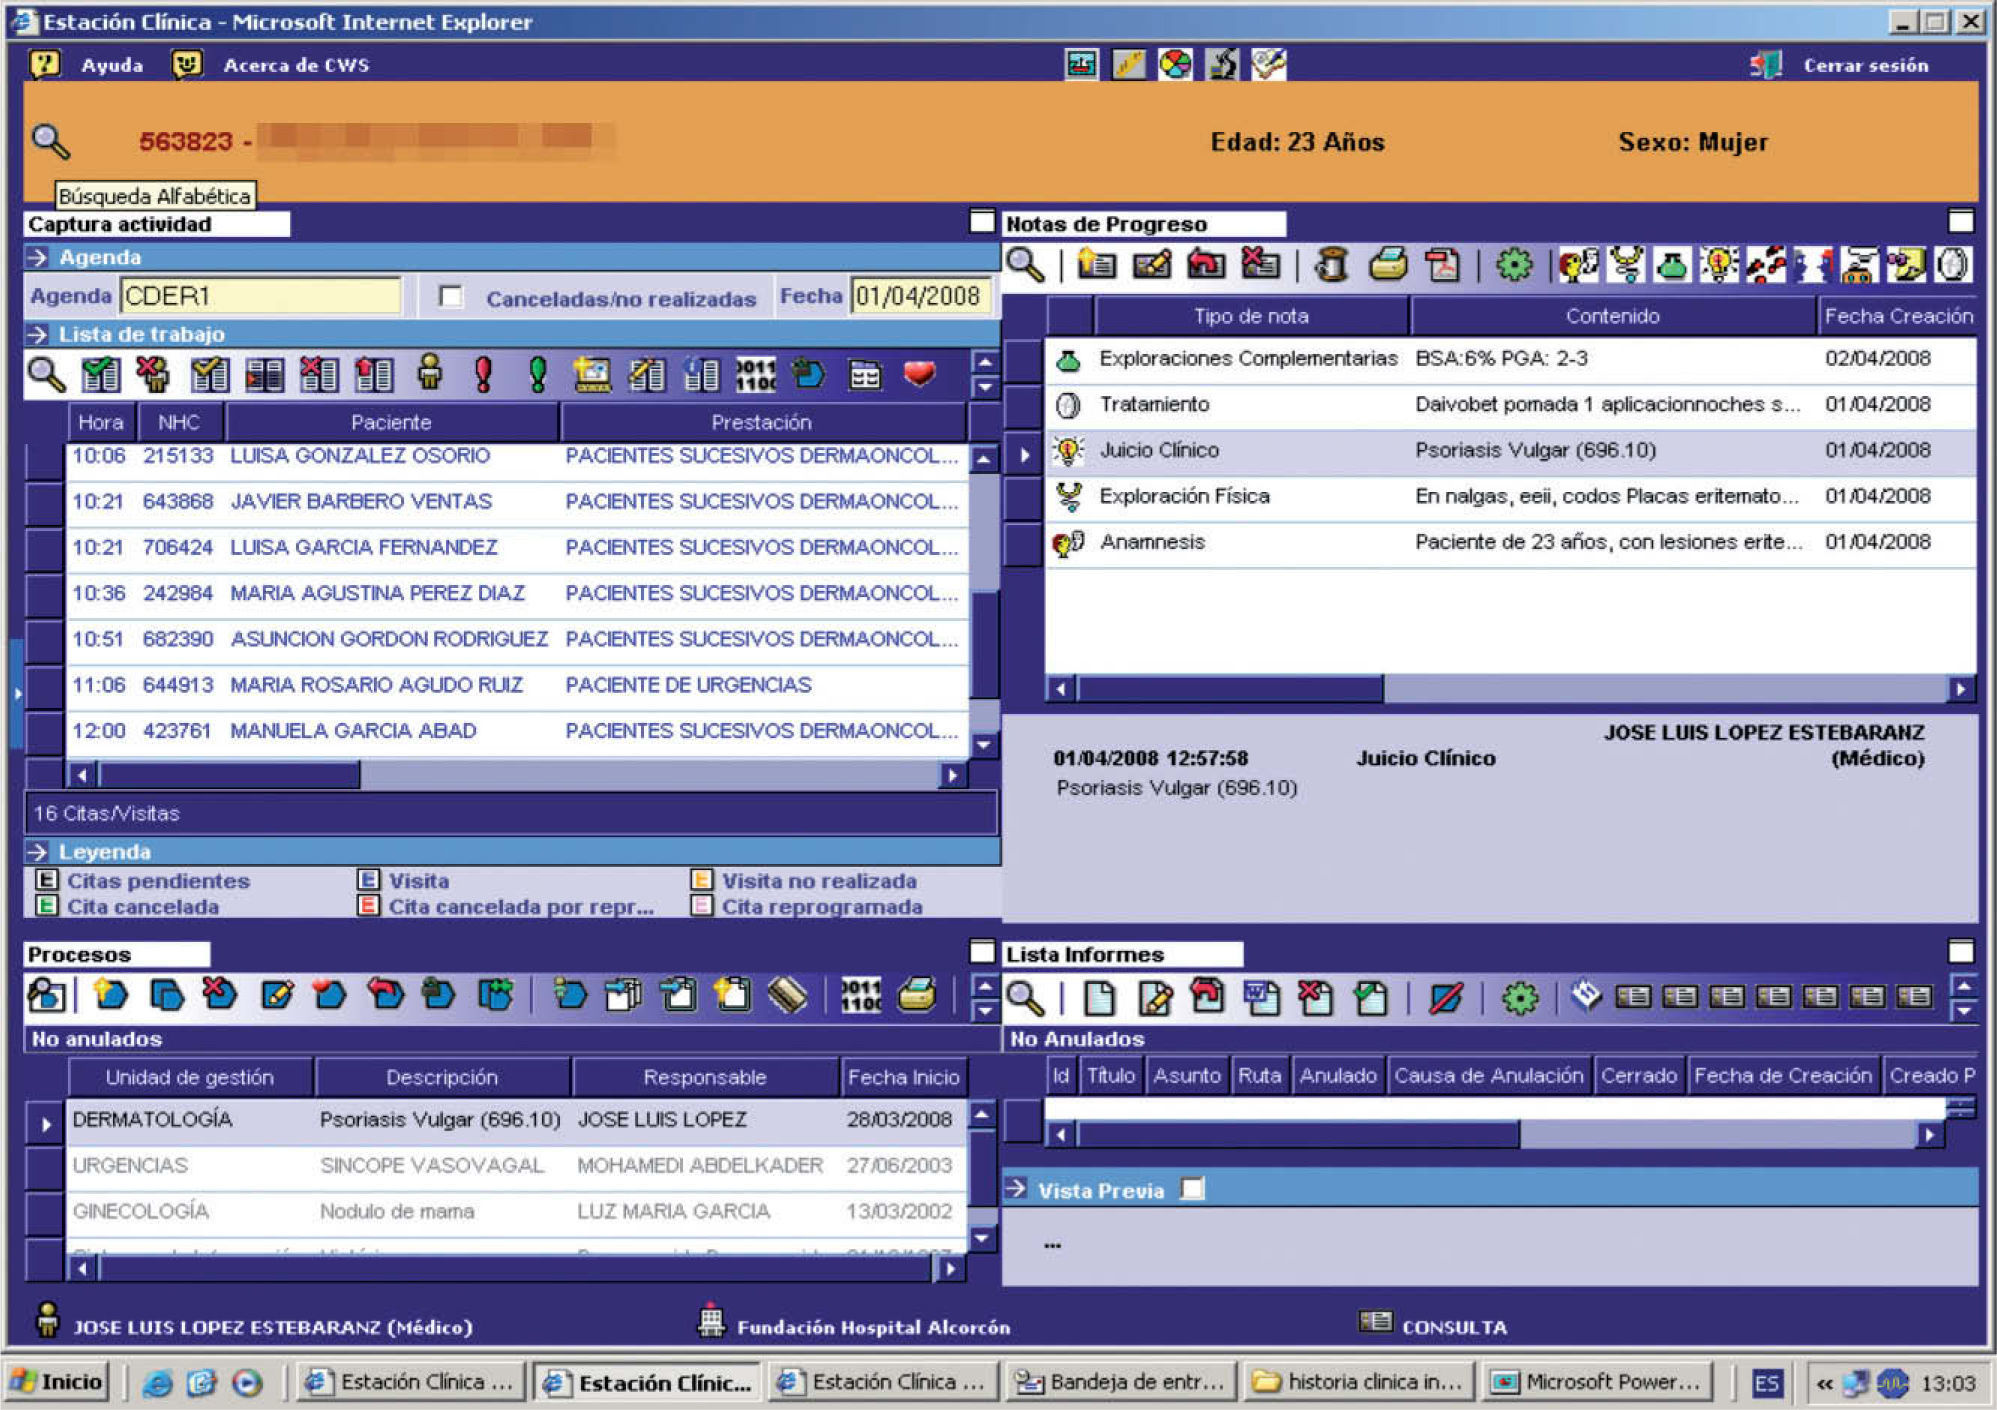Select patient MARIA ROSARIO AGUDO RUIZ row
Viewport: 1997px width, 1410px height.
click(376, 685)
